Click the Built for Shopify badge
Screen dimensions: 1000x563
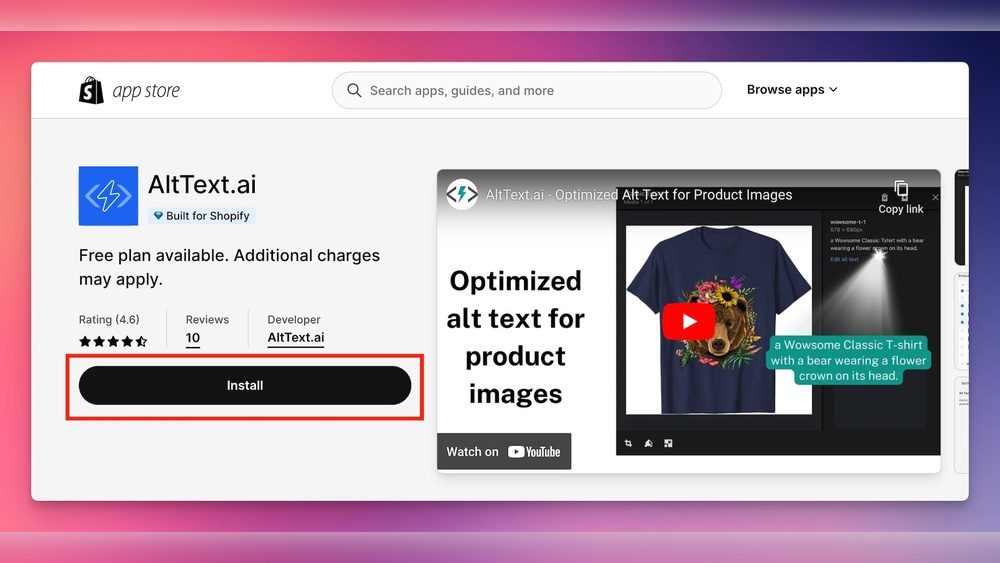click(202, 216)
